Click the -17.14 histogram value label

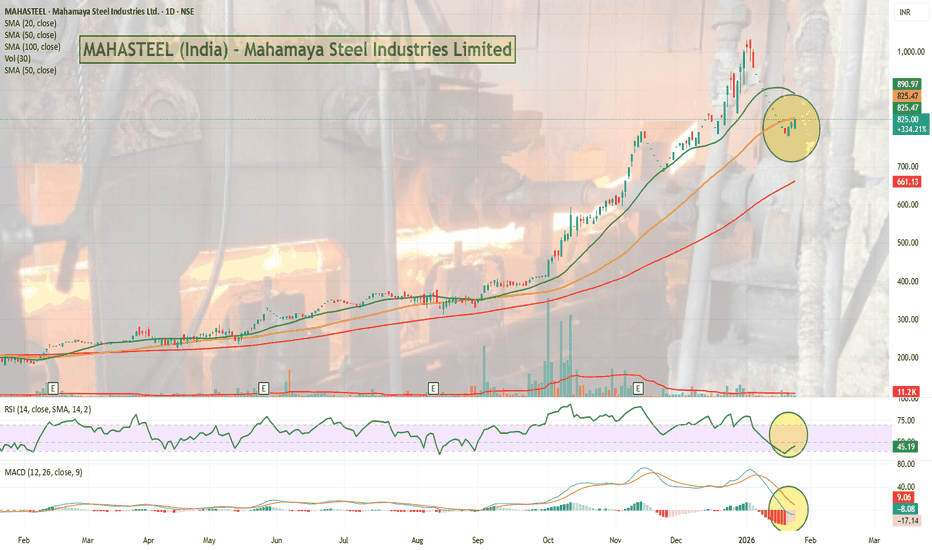(x=908, y=521)
